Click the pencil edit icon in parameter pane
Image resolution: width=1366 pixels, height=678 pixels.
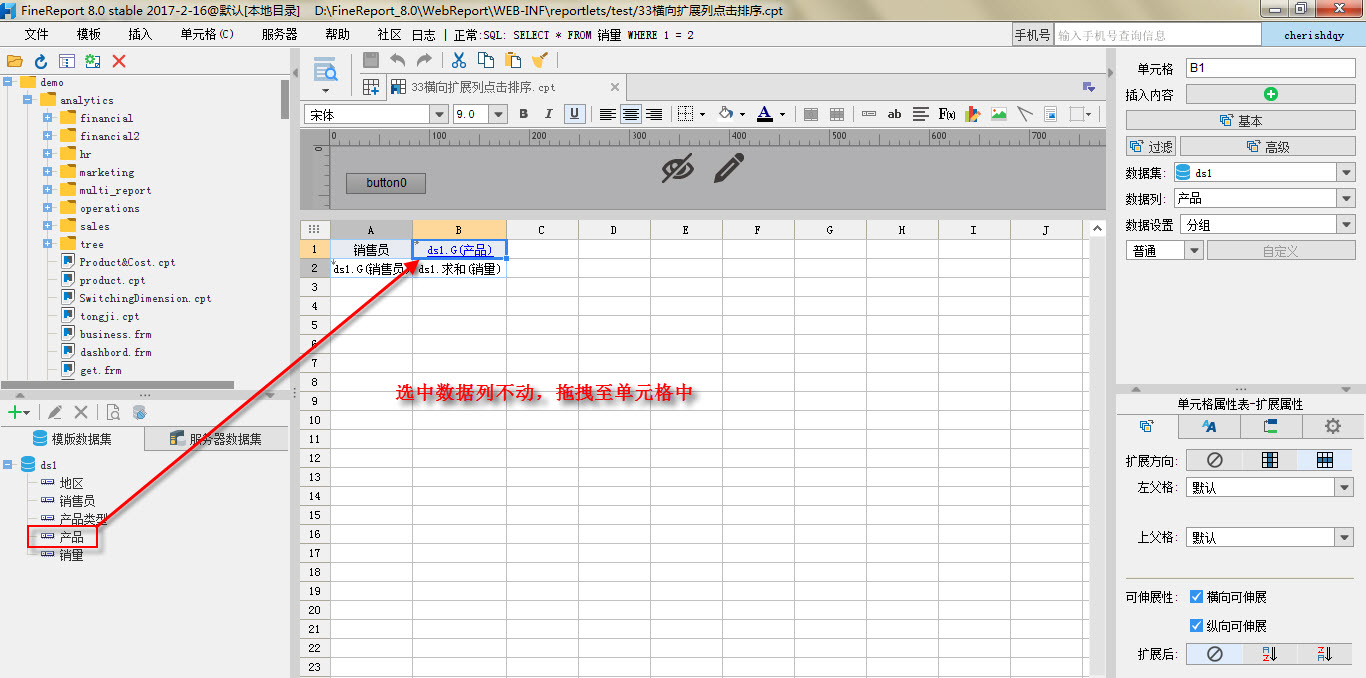(729, 168)
